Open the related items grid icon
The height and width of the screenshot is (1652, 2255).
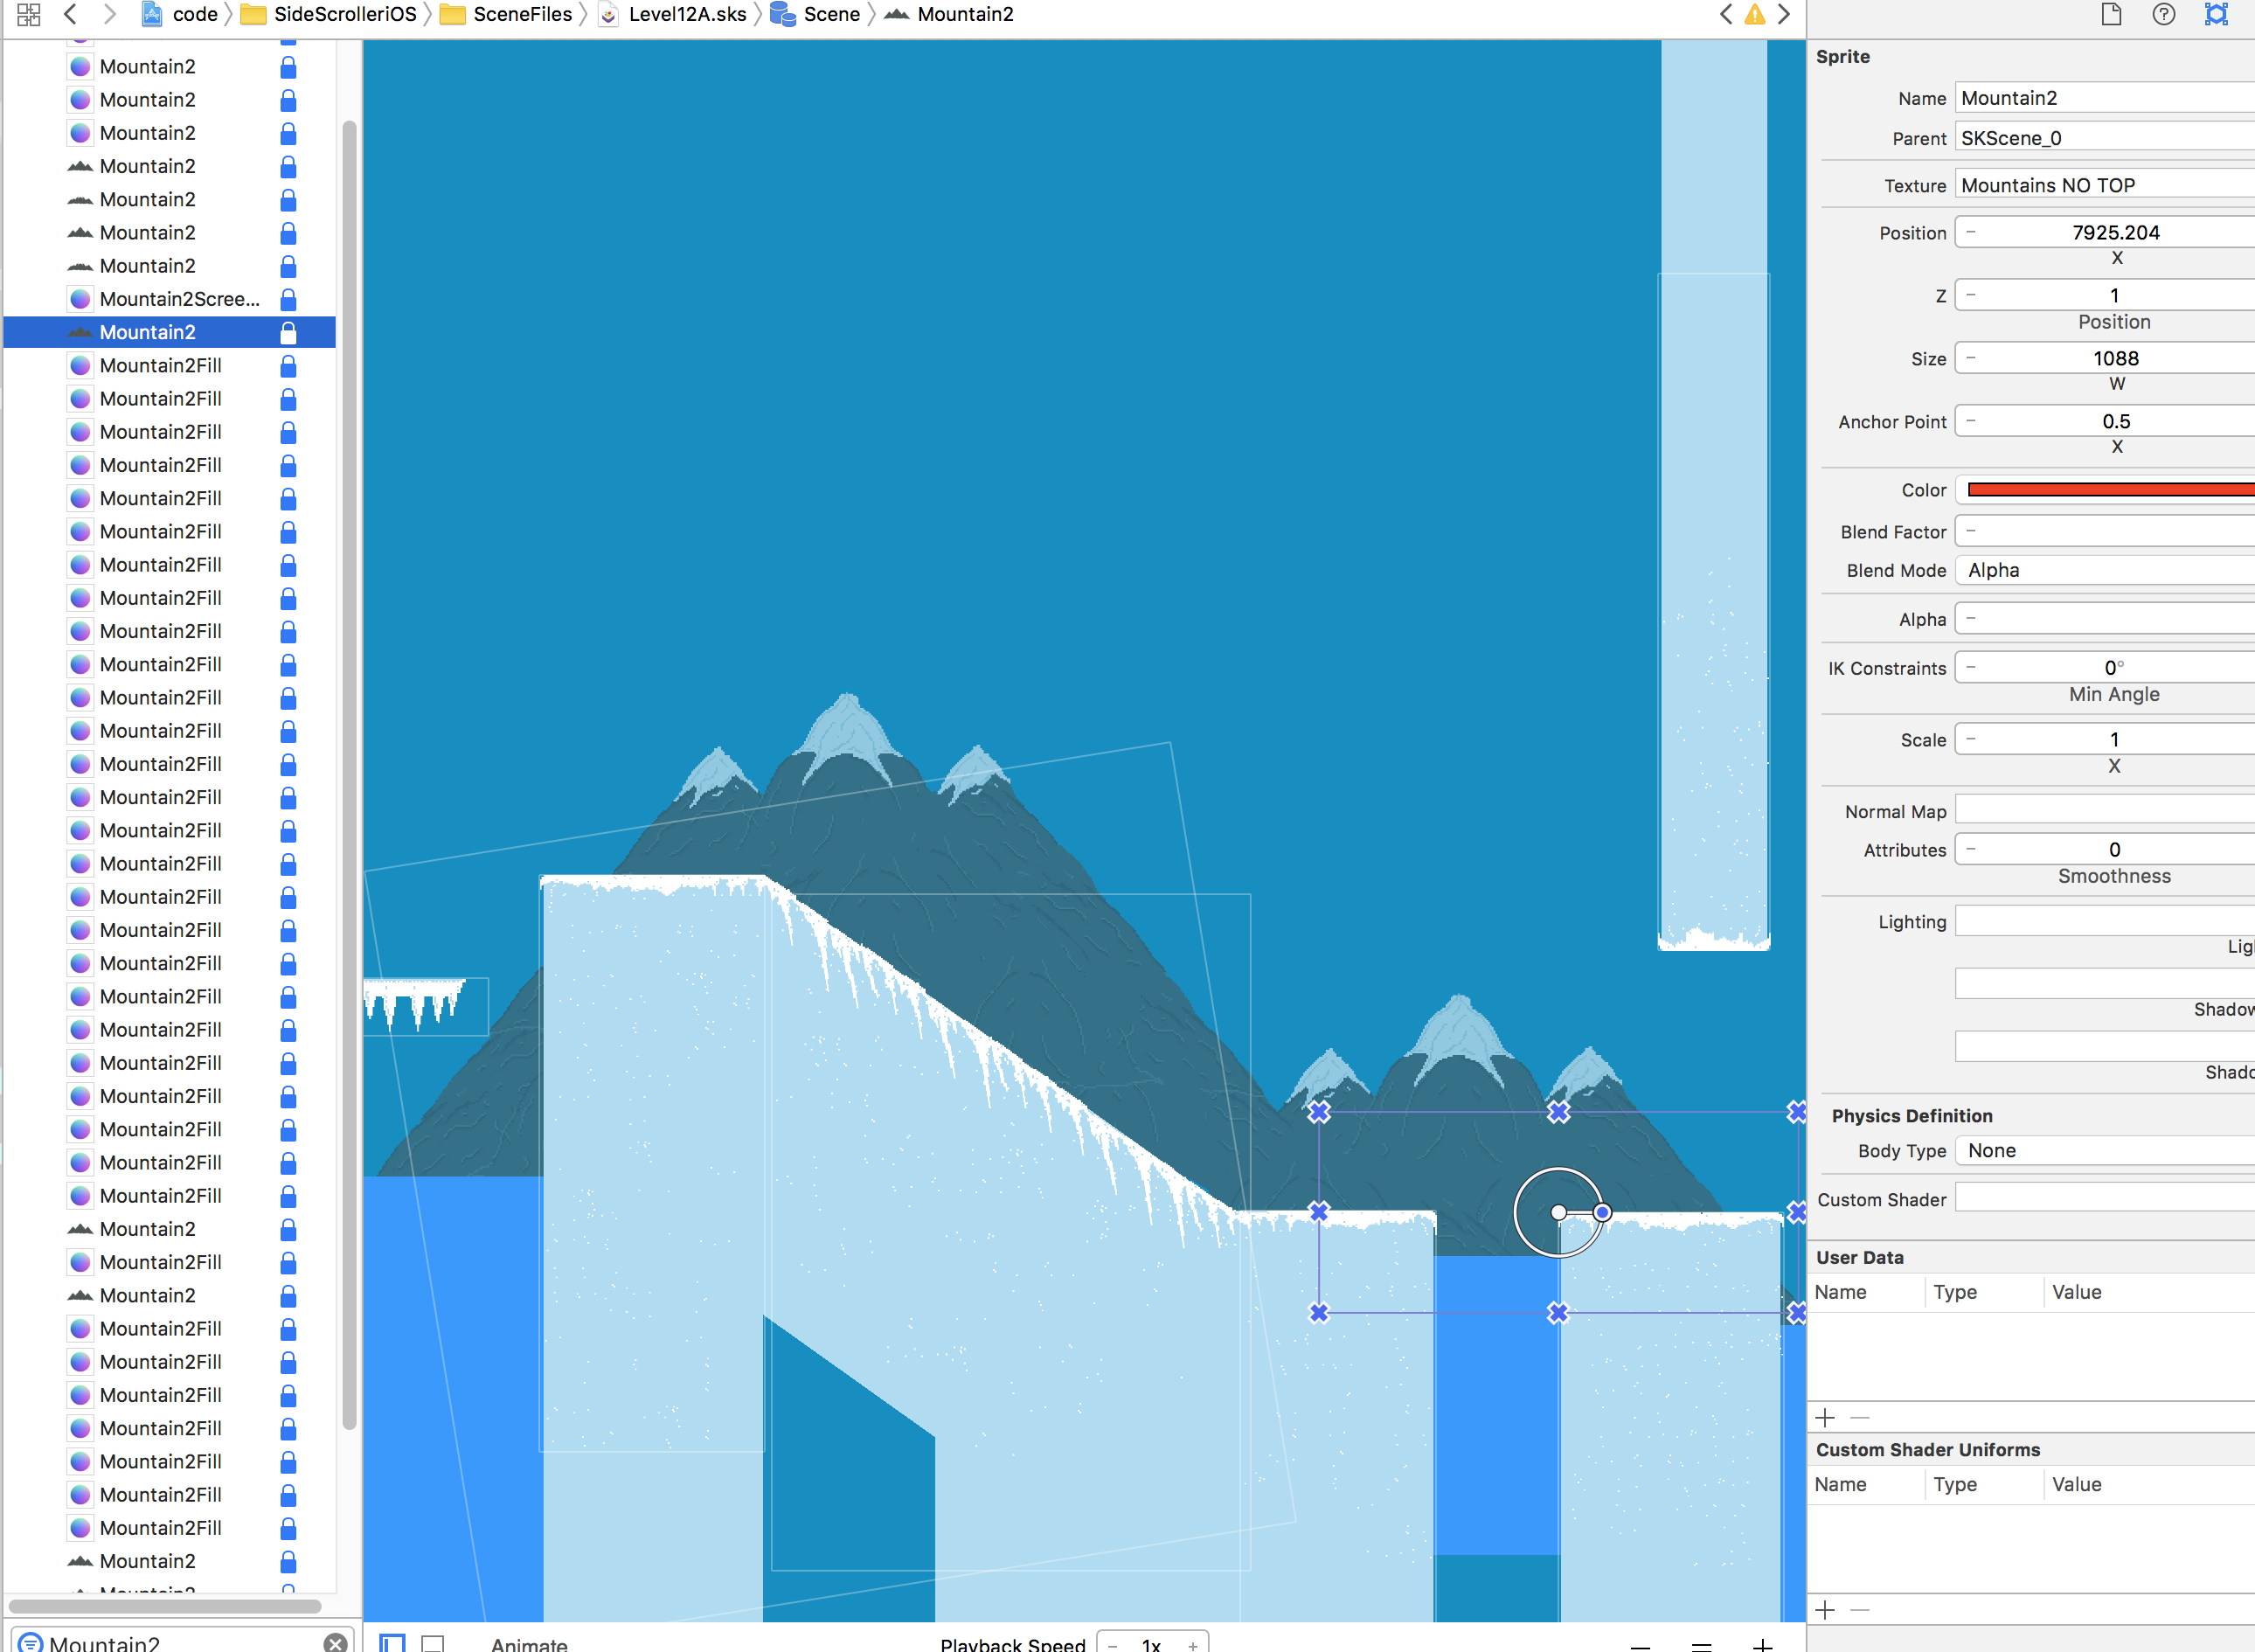tap(28, 14)
